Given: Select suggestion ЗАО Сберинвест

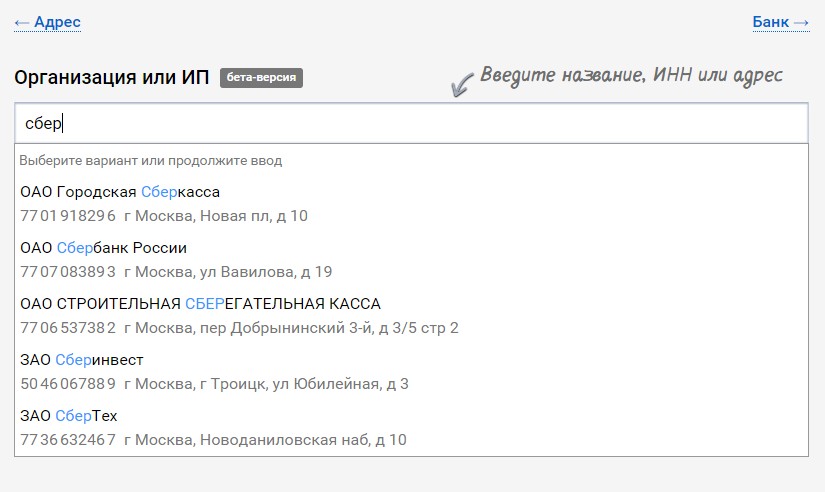Looking at the screenshot, I should click(x=411, y=371).
